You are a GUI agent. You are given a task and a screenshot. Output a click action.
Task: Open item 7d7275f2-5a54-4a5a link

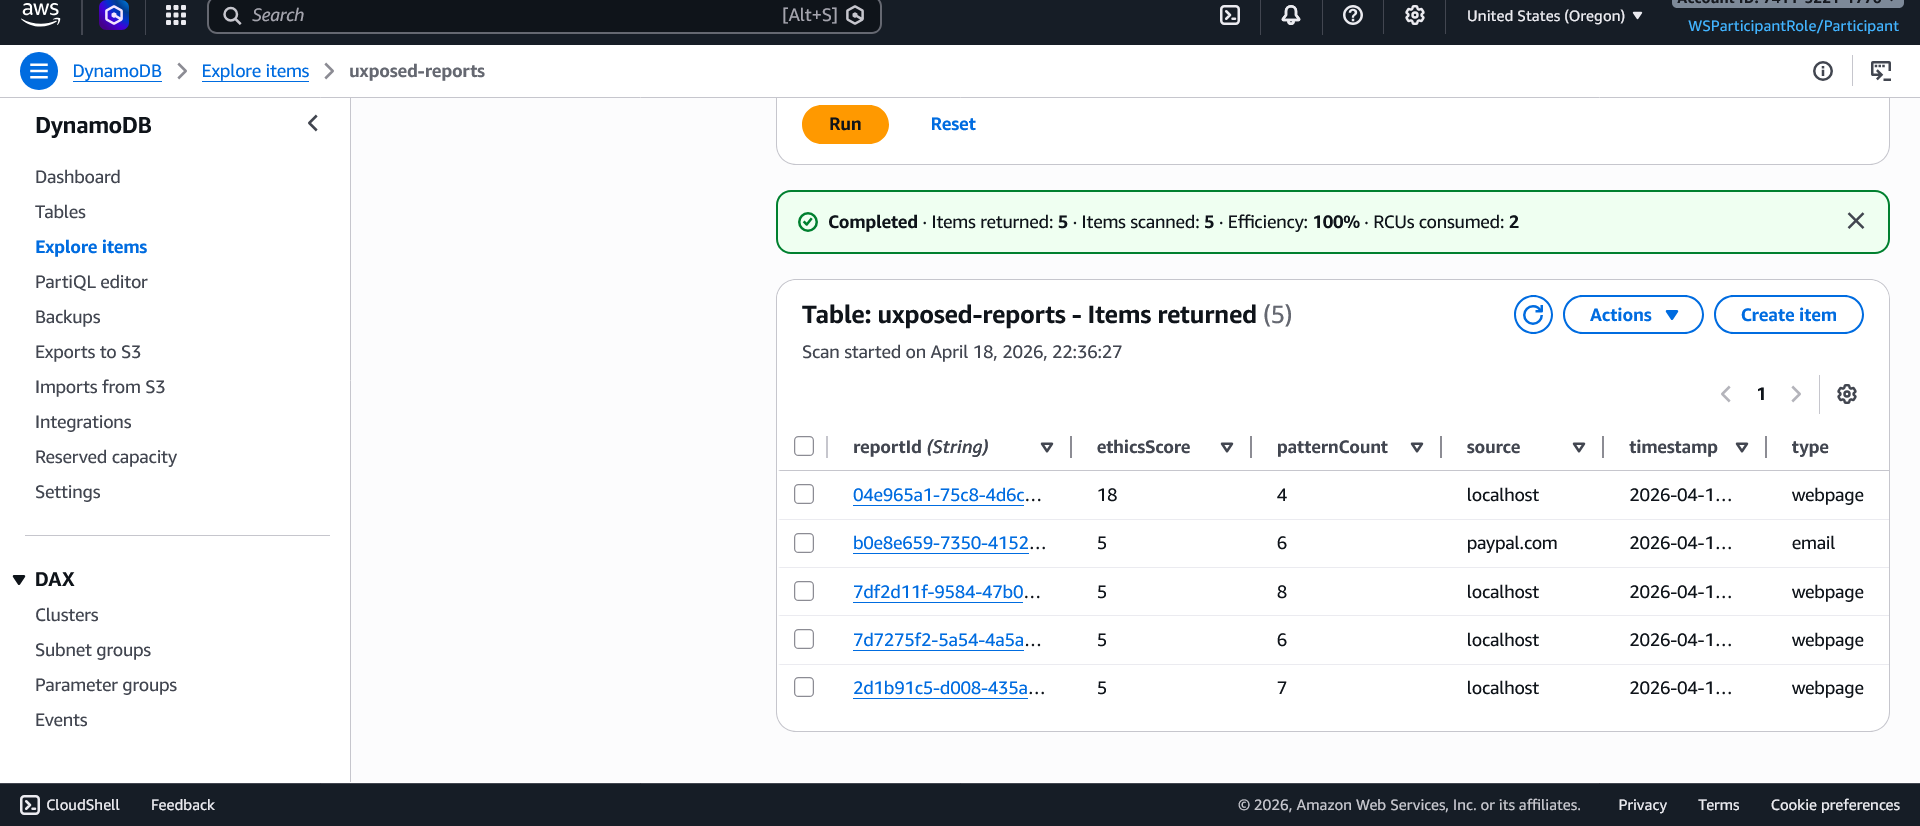[947, 640]
